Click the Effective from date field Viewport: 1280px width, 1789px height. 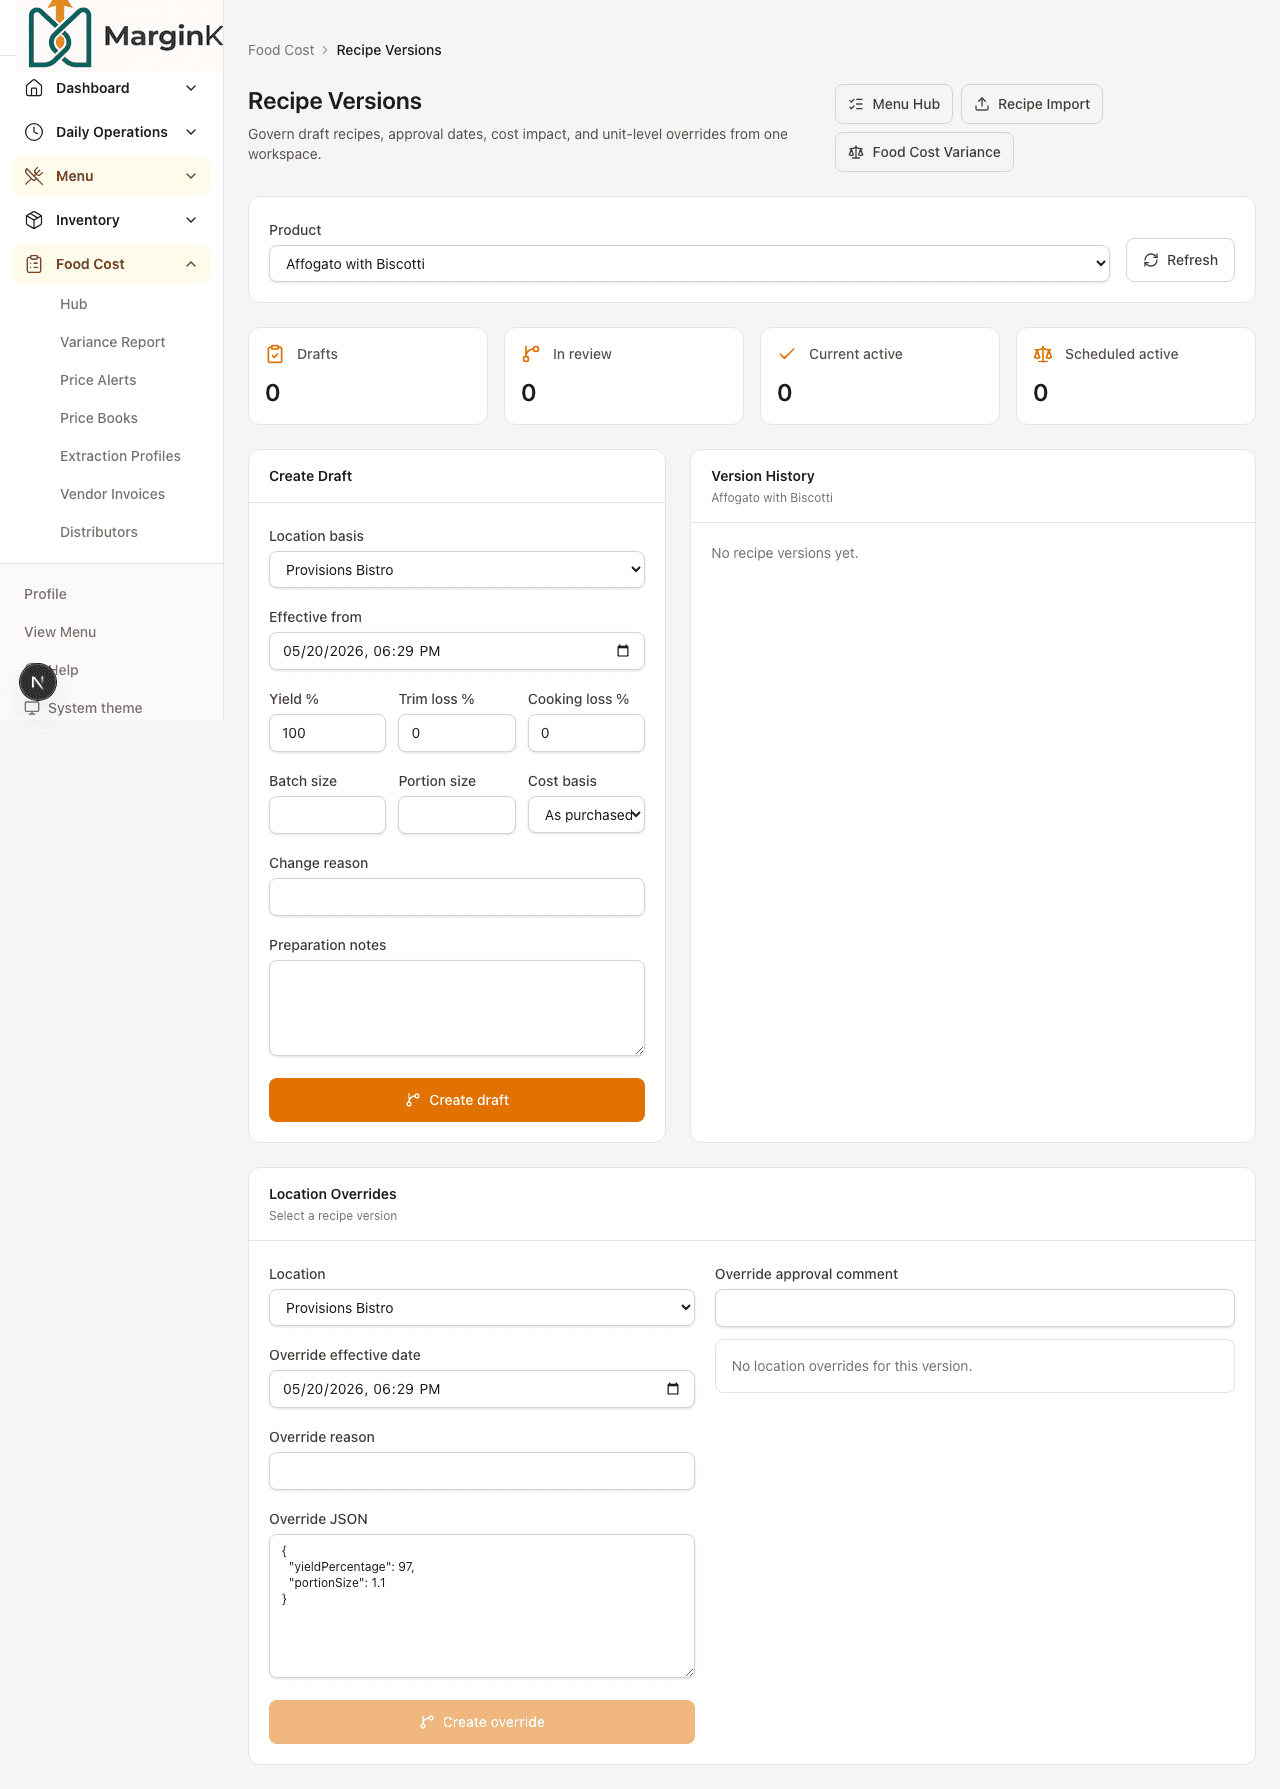click(x=457, y=651)
